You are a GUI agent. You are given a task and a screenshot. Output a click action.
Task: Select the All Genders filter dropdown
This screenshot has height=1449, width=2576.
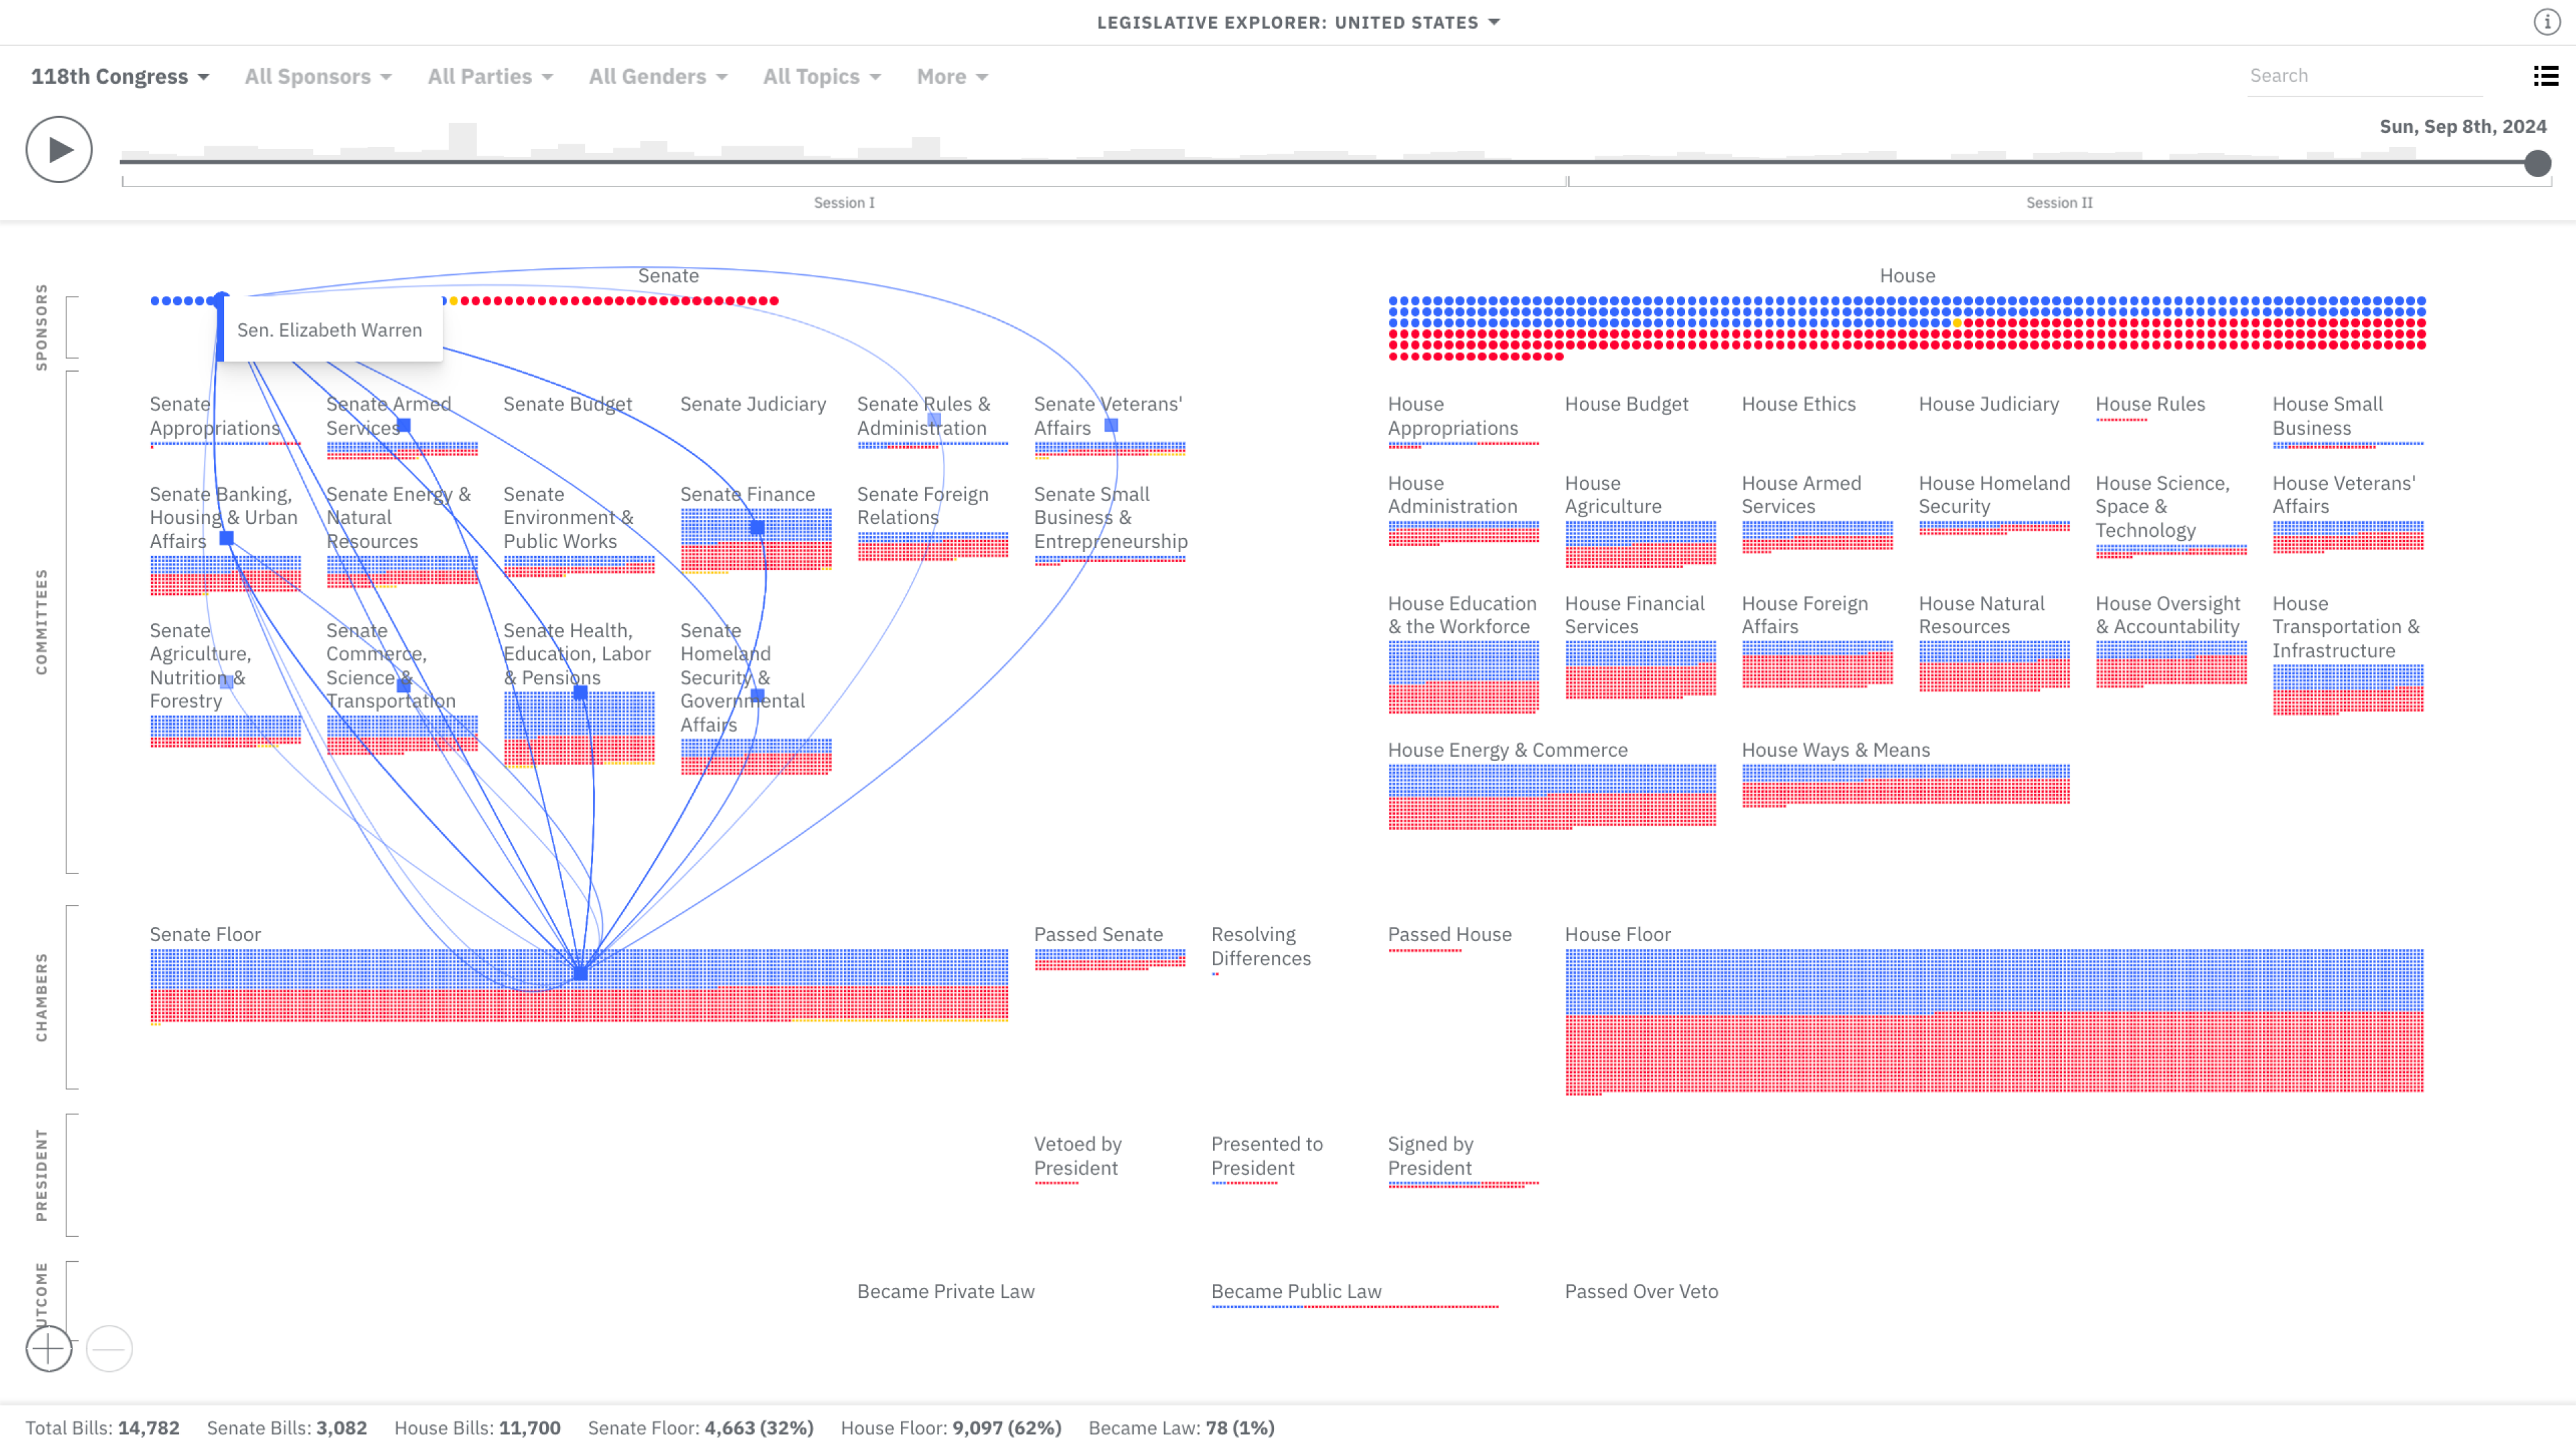pyautogui.click(x=655, y=76)
